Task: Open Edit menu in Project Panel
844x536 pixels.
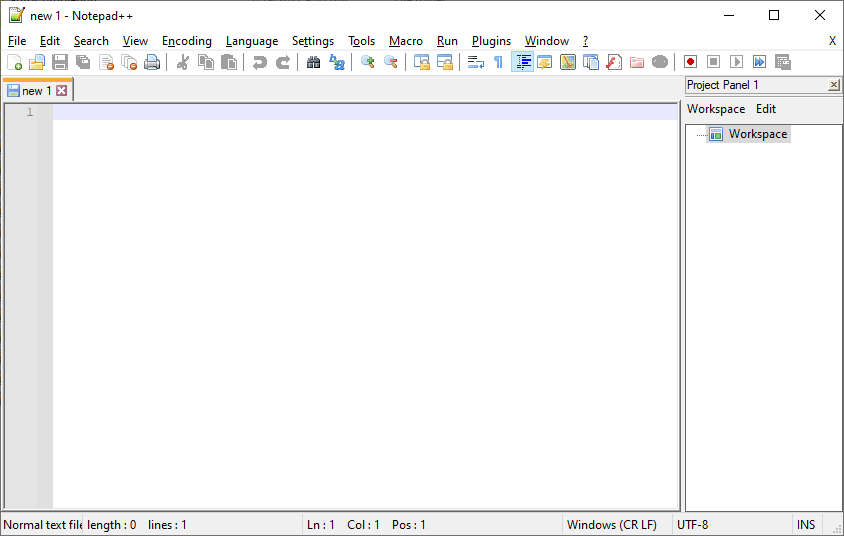Action: pyautogui.click(x=765, y=109)
